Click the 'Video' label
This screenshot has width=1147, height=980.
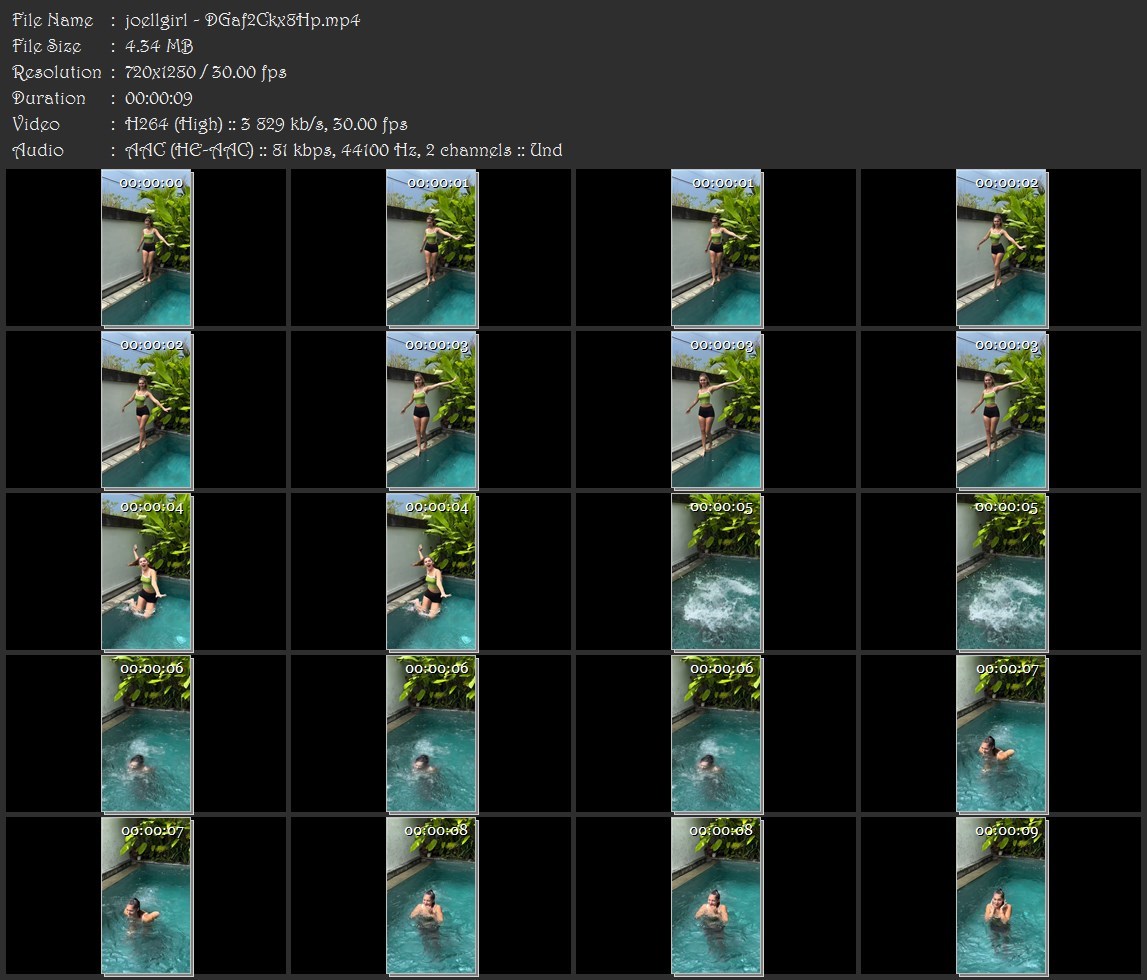(x=36, y=124)
